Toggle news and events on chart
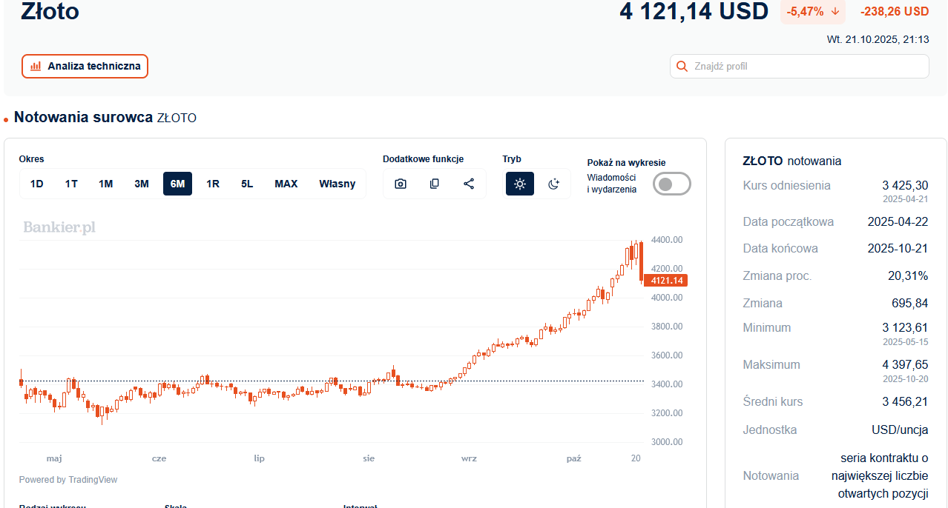Screen dimensions: 948x508 pos(671,184)
